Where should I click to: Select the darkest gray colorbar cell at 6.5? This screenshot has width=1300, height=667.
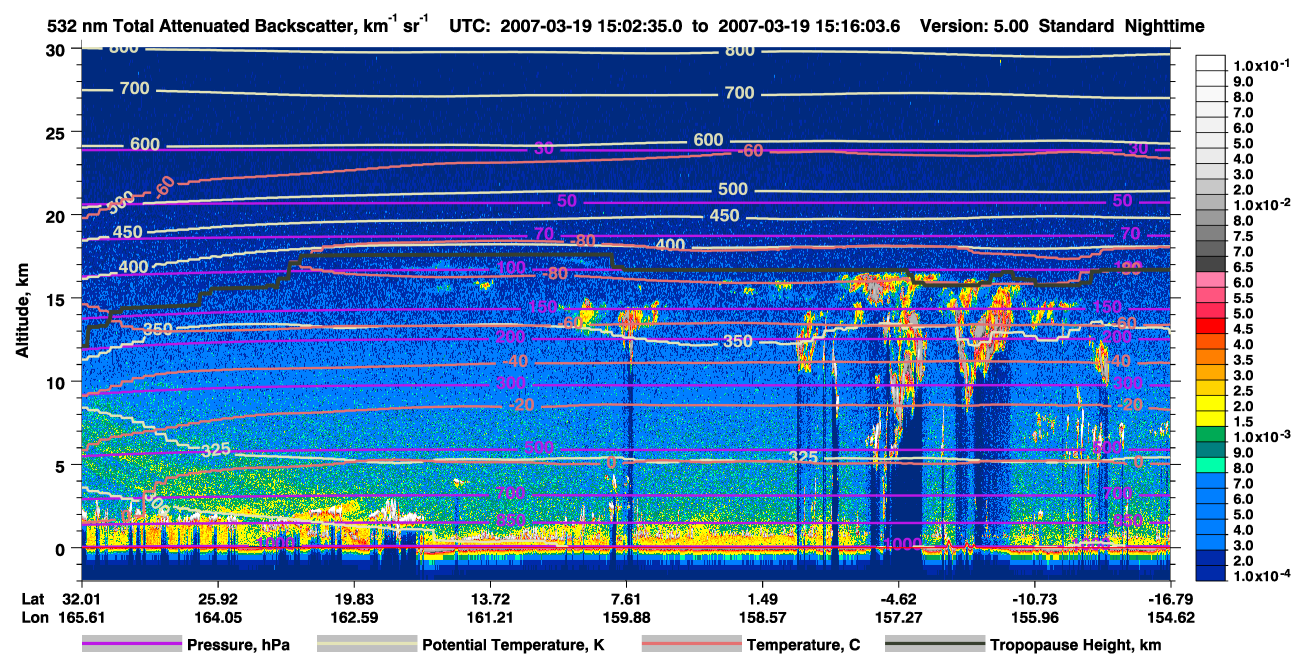(1211, 263)
